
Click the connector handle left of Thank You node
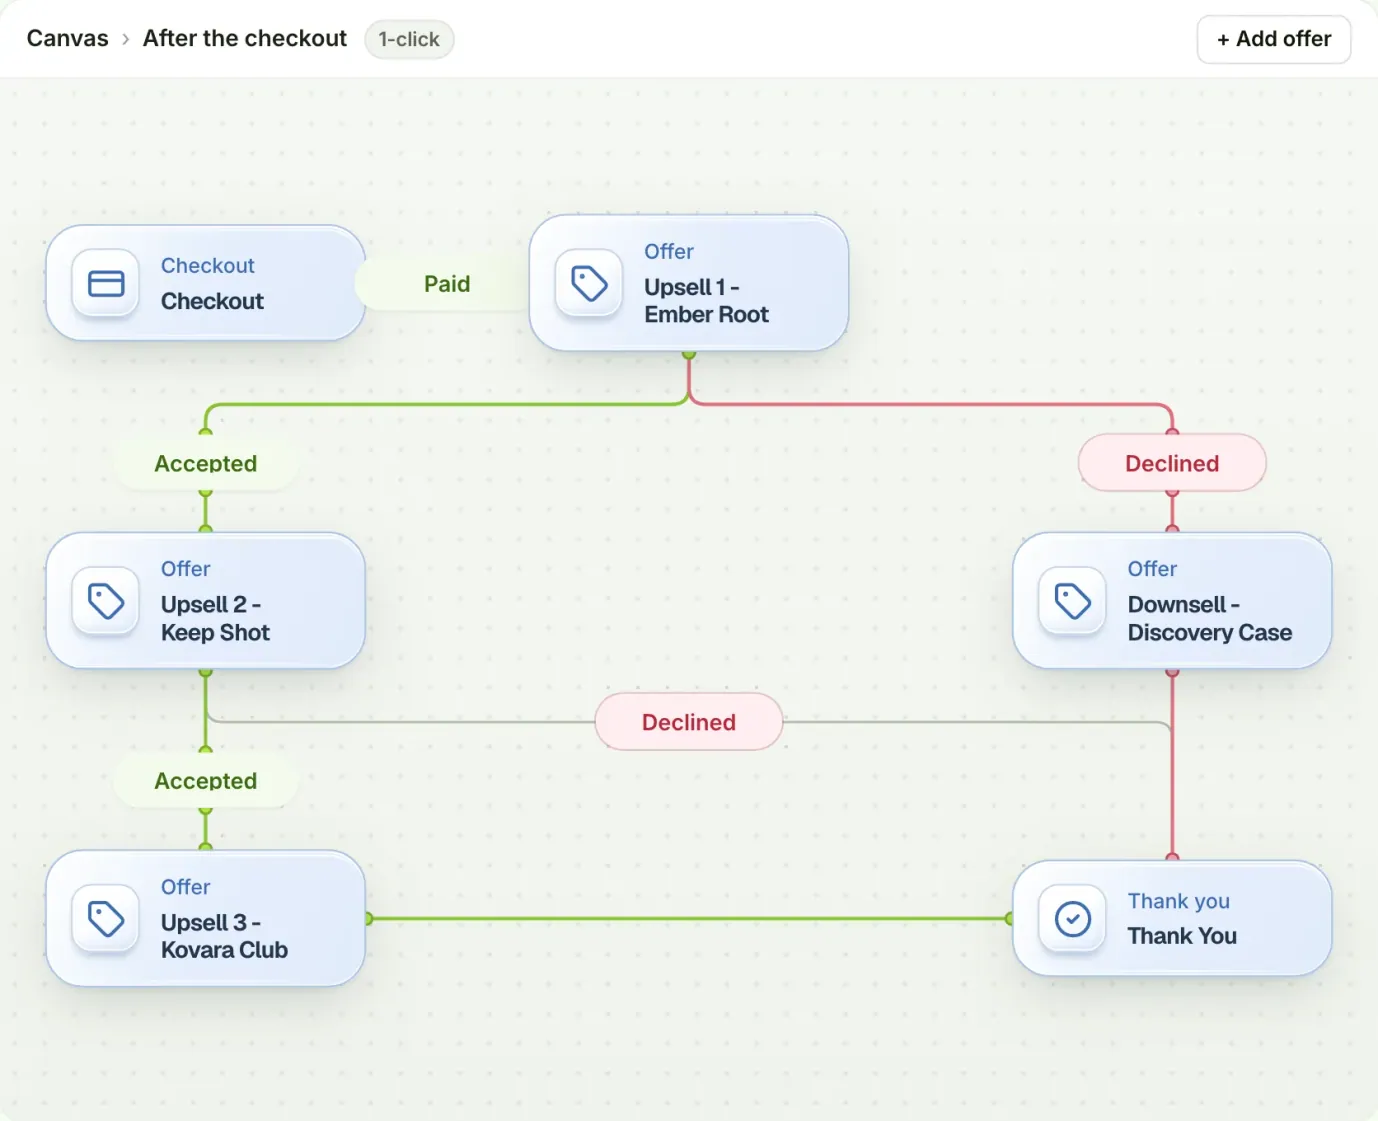pos(1010,918)
